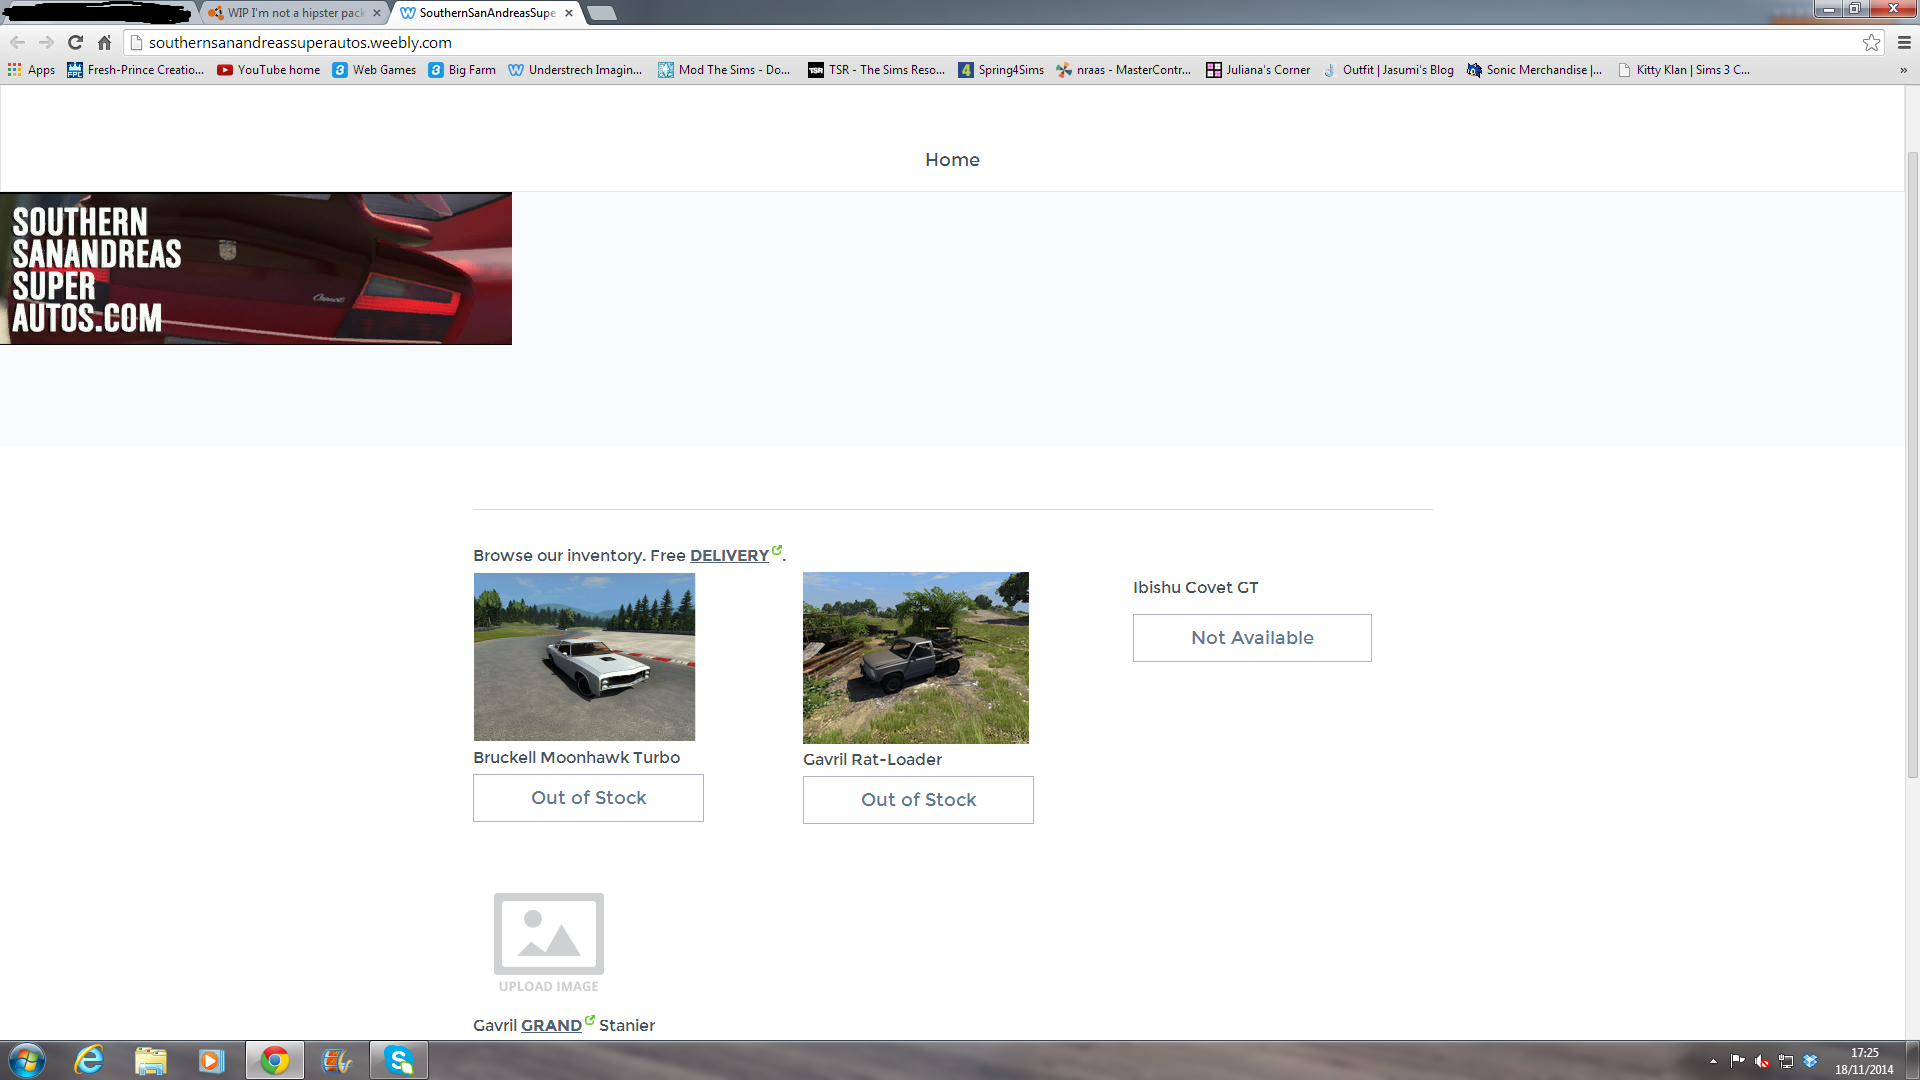
Task: Click Out of Stock under Gavril Rat-Loader
Action: 918,800
